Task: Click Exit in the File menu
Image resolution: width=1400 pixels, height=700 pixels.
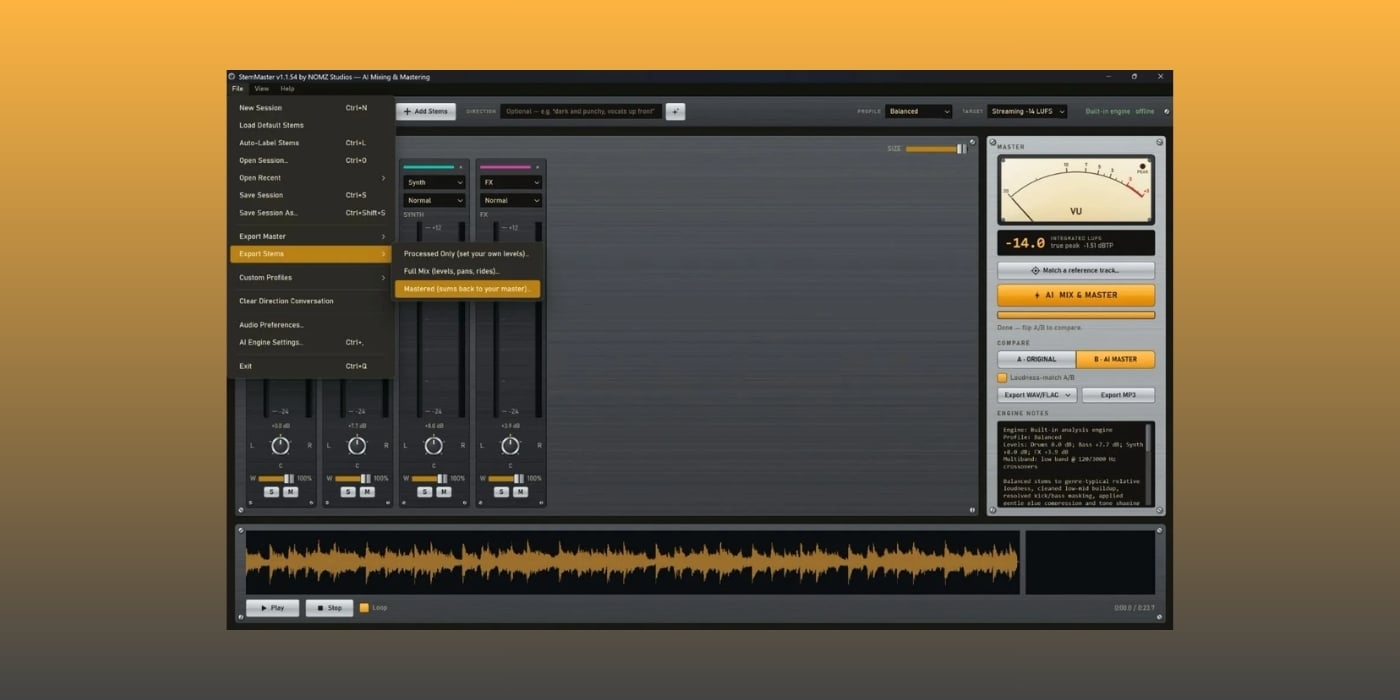Action: 312,366
